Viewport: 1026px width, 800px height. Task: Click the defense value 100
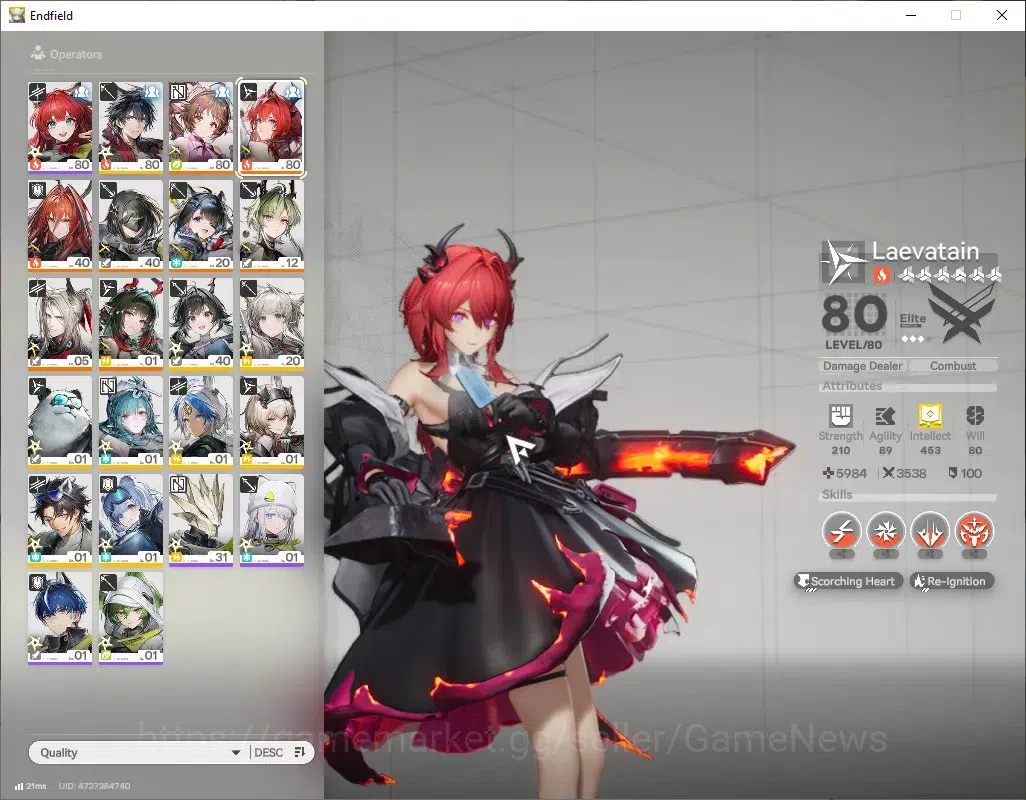click(971, 473)
